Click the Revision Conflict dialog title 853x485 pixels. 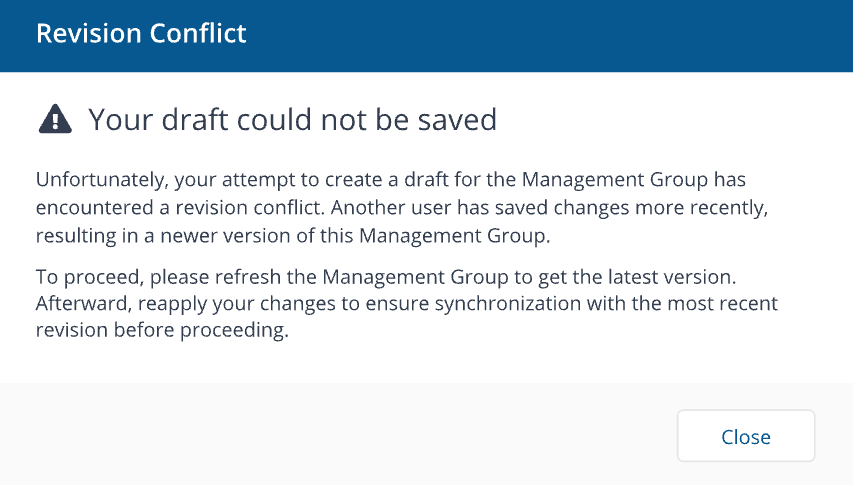[141, 33]
